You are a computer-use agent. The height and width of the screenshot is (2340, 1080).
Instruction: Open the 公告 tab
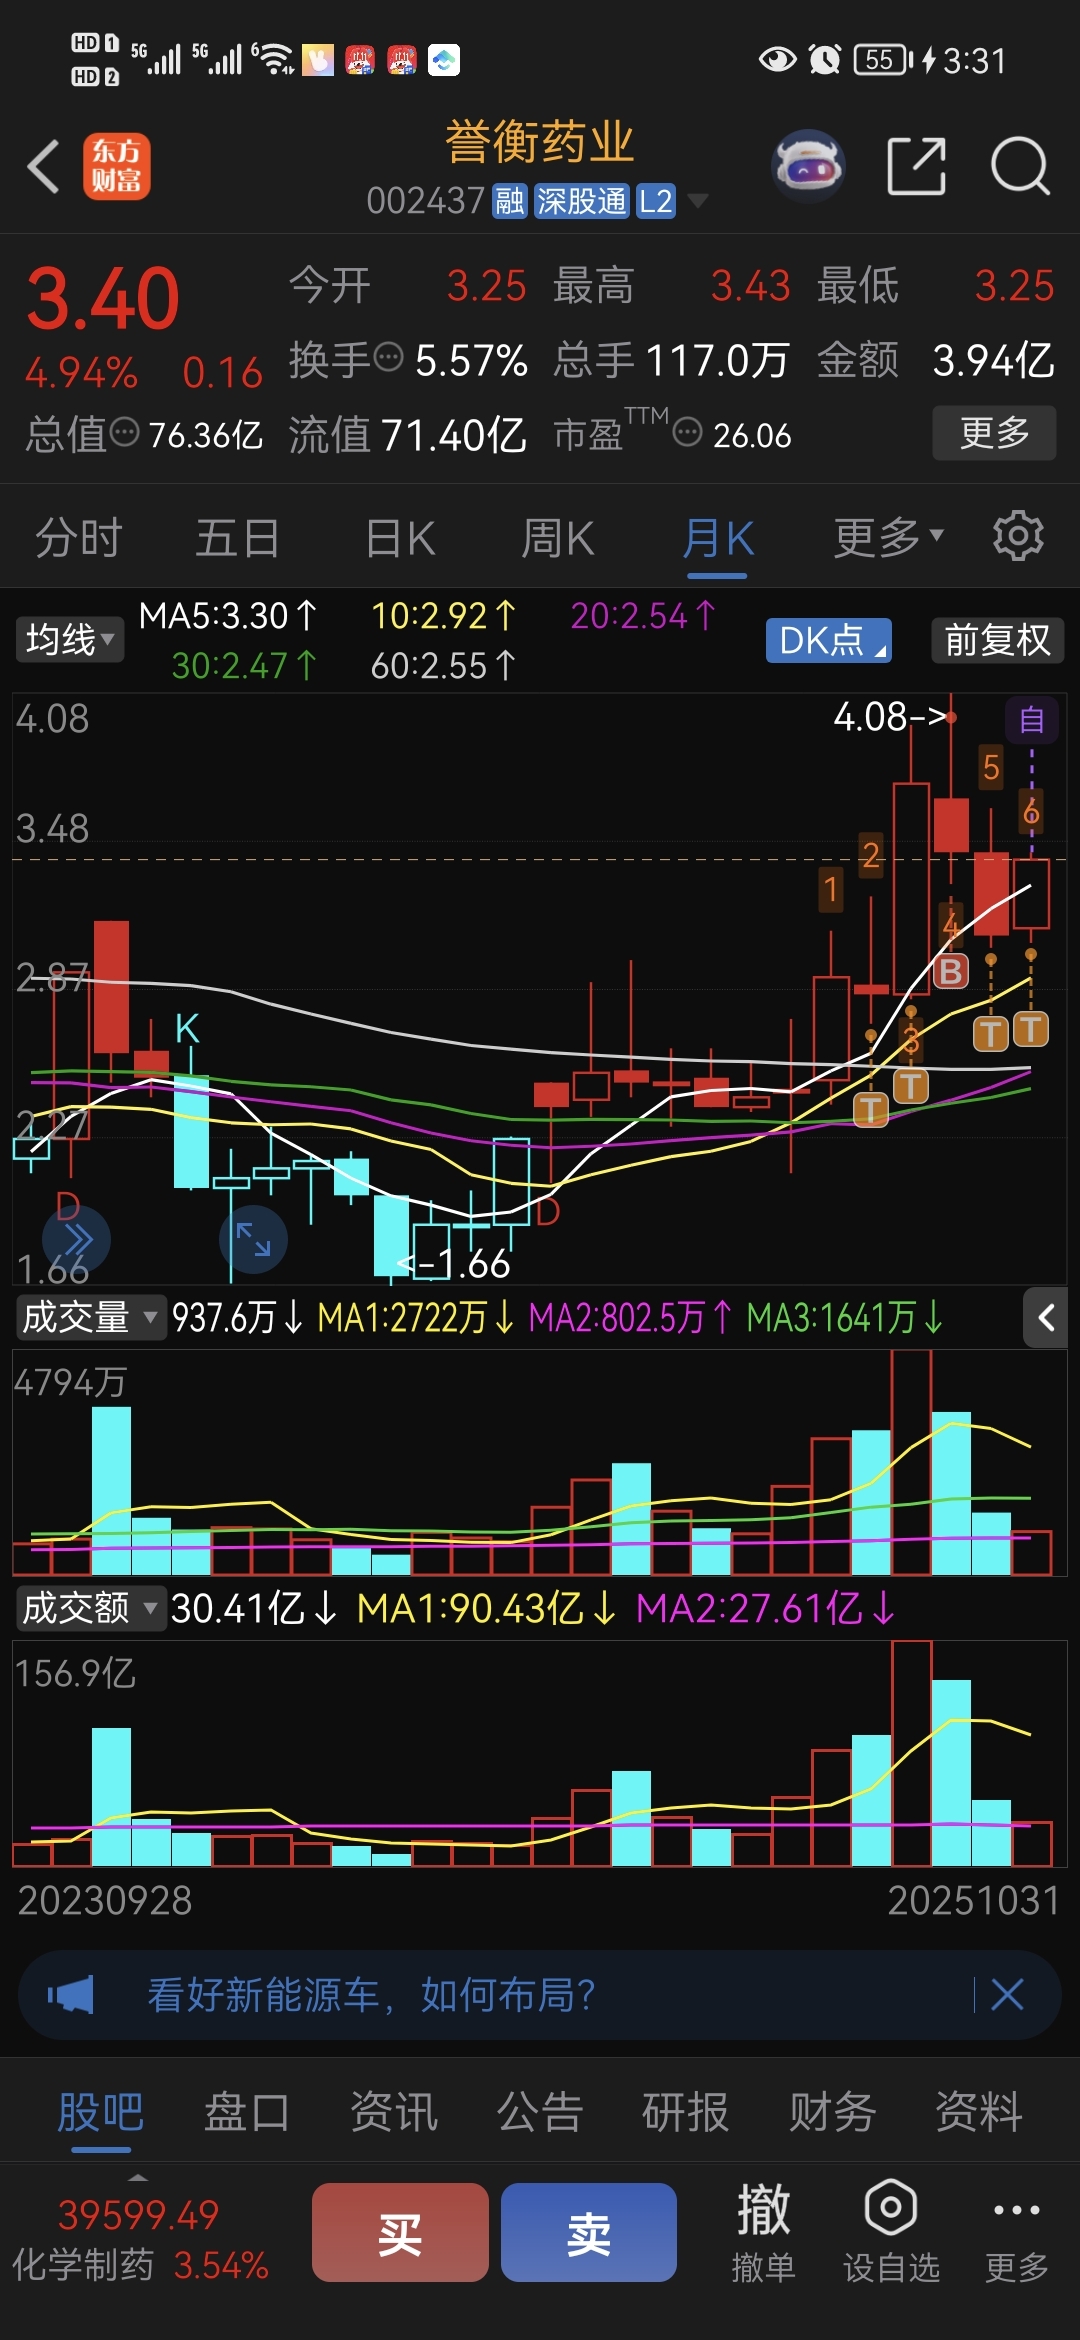540,2112
